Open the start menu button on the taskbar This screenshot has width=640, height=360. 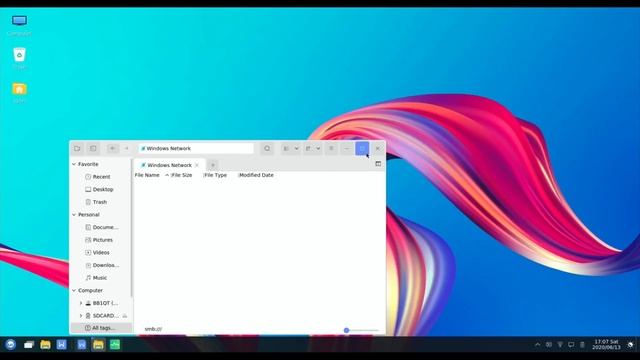pyautogui.click(x=10, y=345)
